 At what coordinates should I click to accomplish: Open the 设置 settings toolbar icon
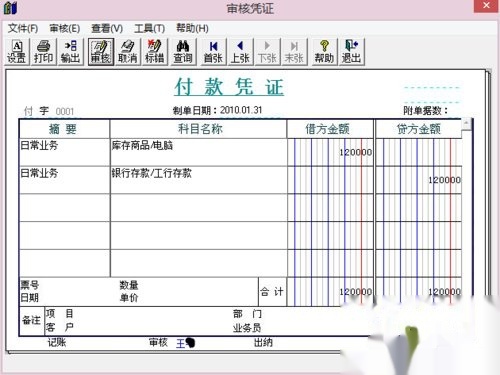coord(17,52)
